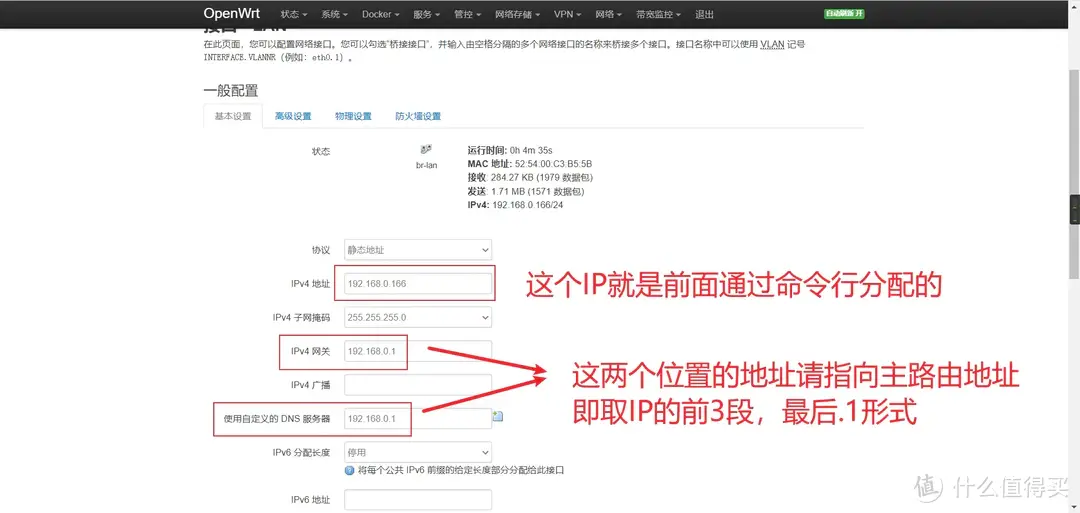Click the IPv4 地址 input field

pos(417,284)
